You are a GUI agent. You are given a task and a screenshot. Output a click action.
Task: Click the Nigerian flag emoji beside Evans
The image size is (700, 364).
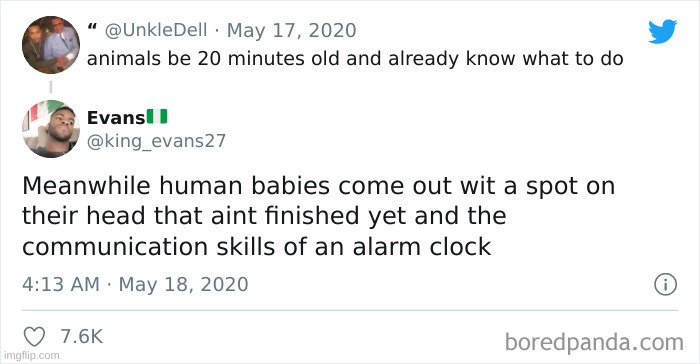157,117
